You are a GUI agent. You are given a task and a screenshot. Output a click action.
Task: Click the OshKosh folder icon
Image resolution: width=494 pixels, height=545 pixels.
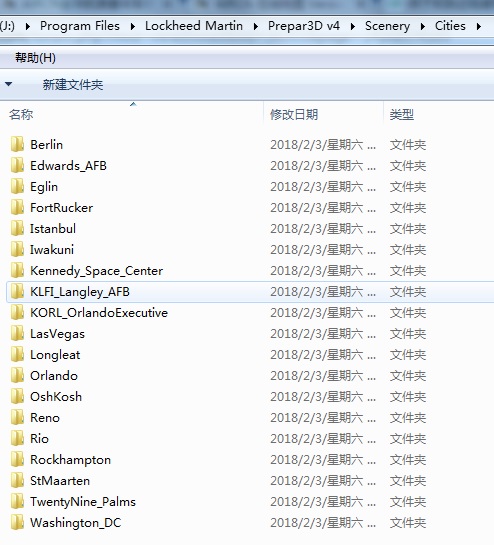[17, 397]
